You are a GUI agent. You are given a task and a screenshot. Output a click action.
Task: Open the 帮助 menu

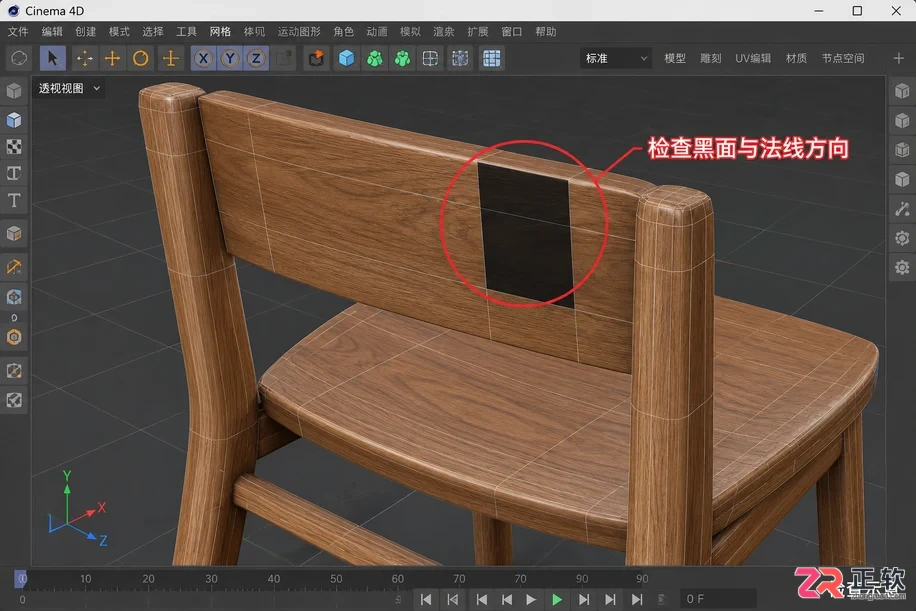pos(546,32)
